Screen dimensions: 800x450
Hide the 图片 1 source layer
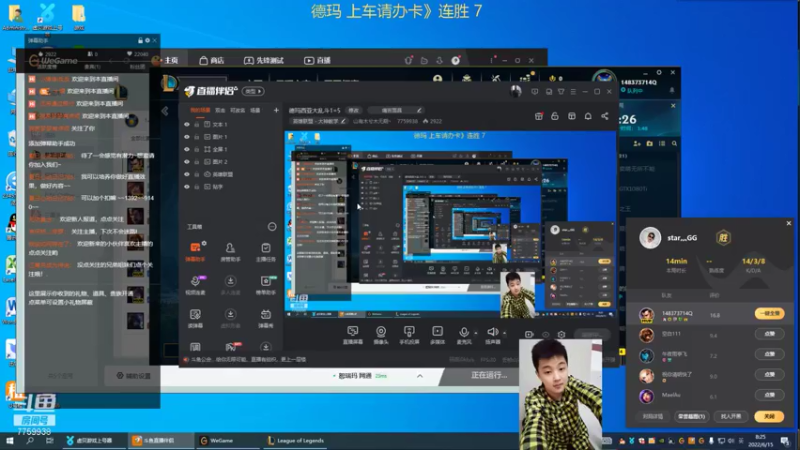click(187, 137)
